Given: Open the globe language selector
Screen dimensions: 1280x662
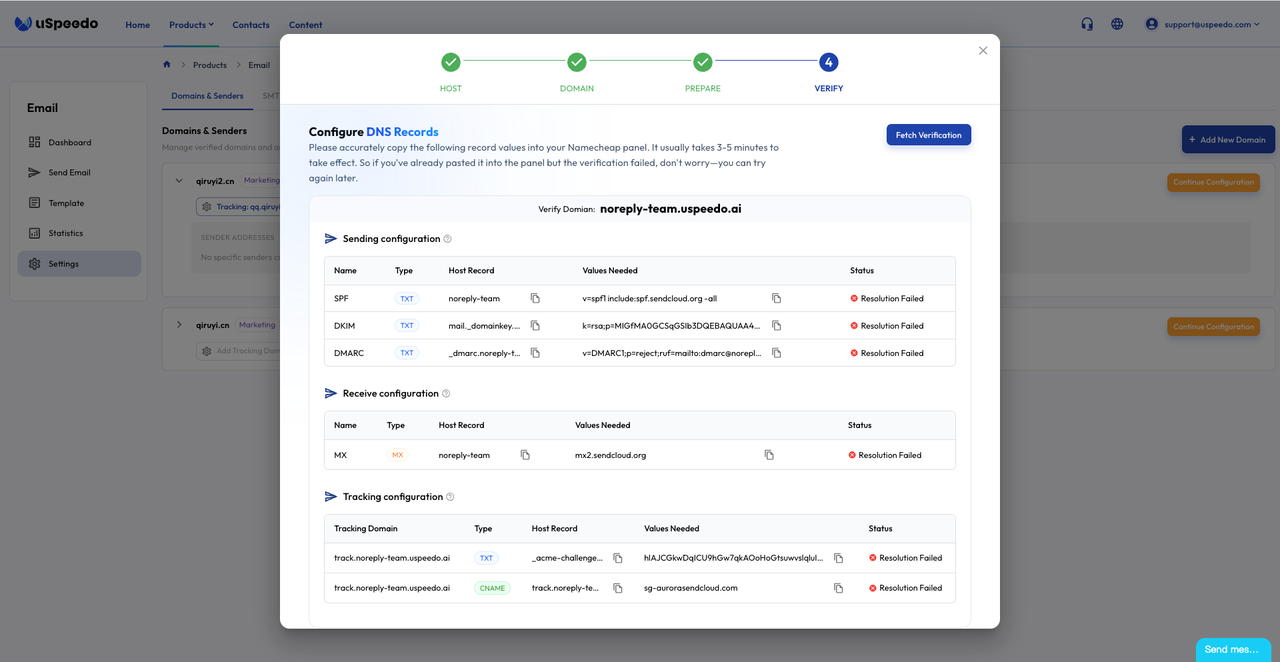Looking at the screenshot, I should [x=1117, y=24].
